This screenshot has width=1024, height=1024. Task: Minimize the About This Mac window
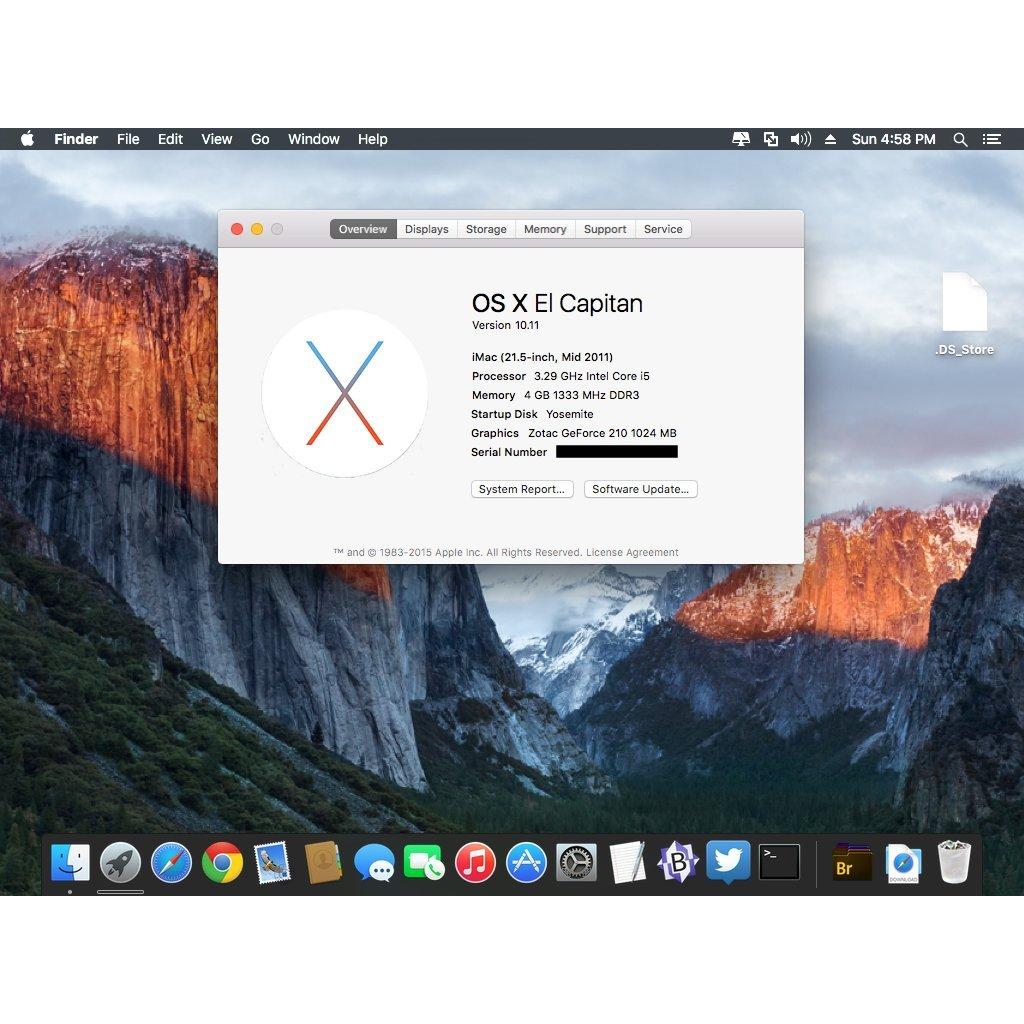click(257, 229)
